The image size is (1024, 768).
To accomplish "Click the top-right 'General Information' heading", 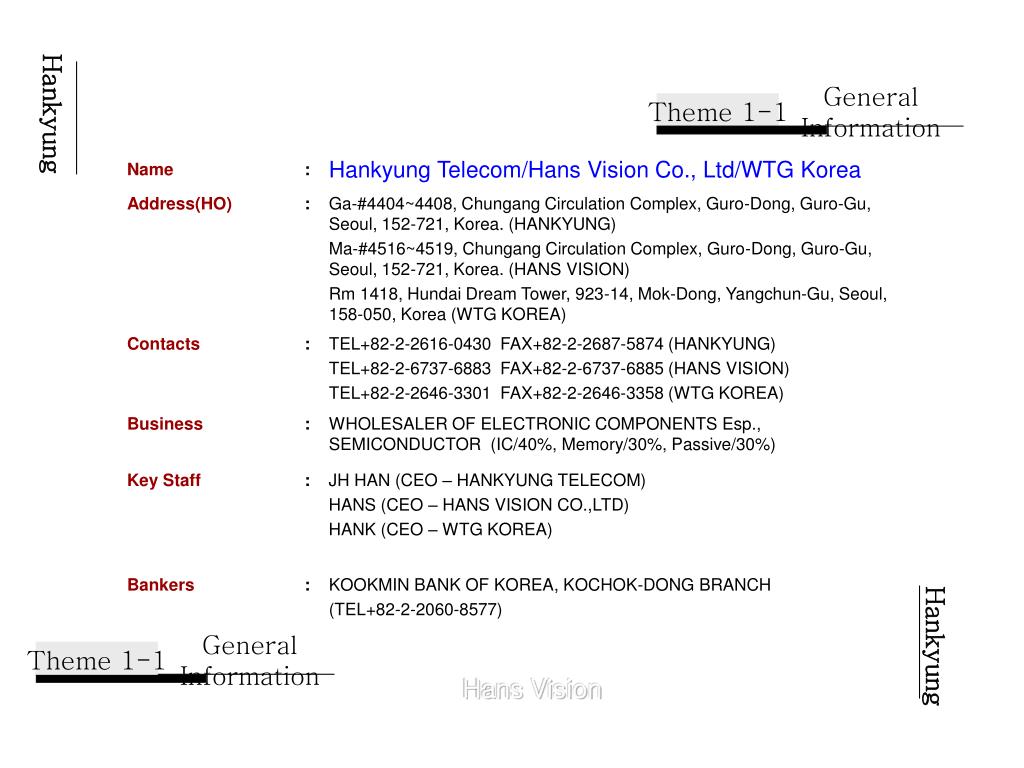I will 871,112.
